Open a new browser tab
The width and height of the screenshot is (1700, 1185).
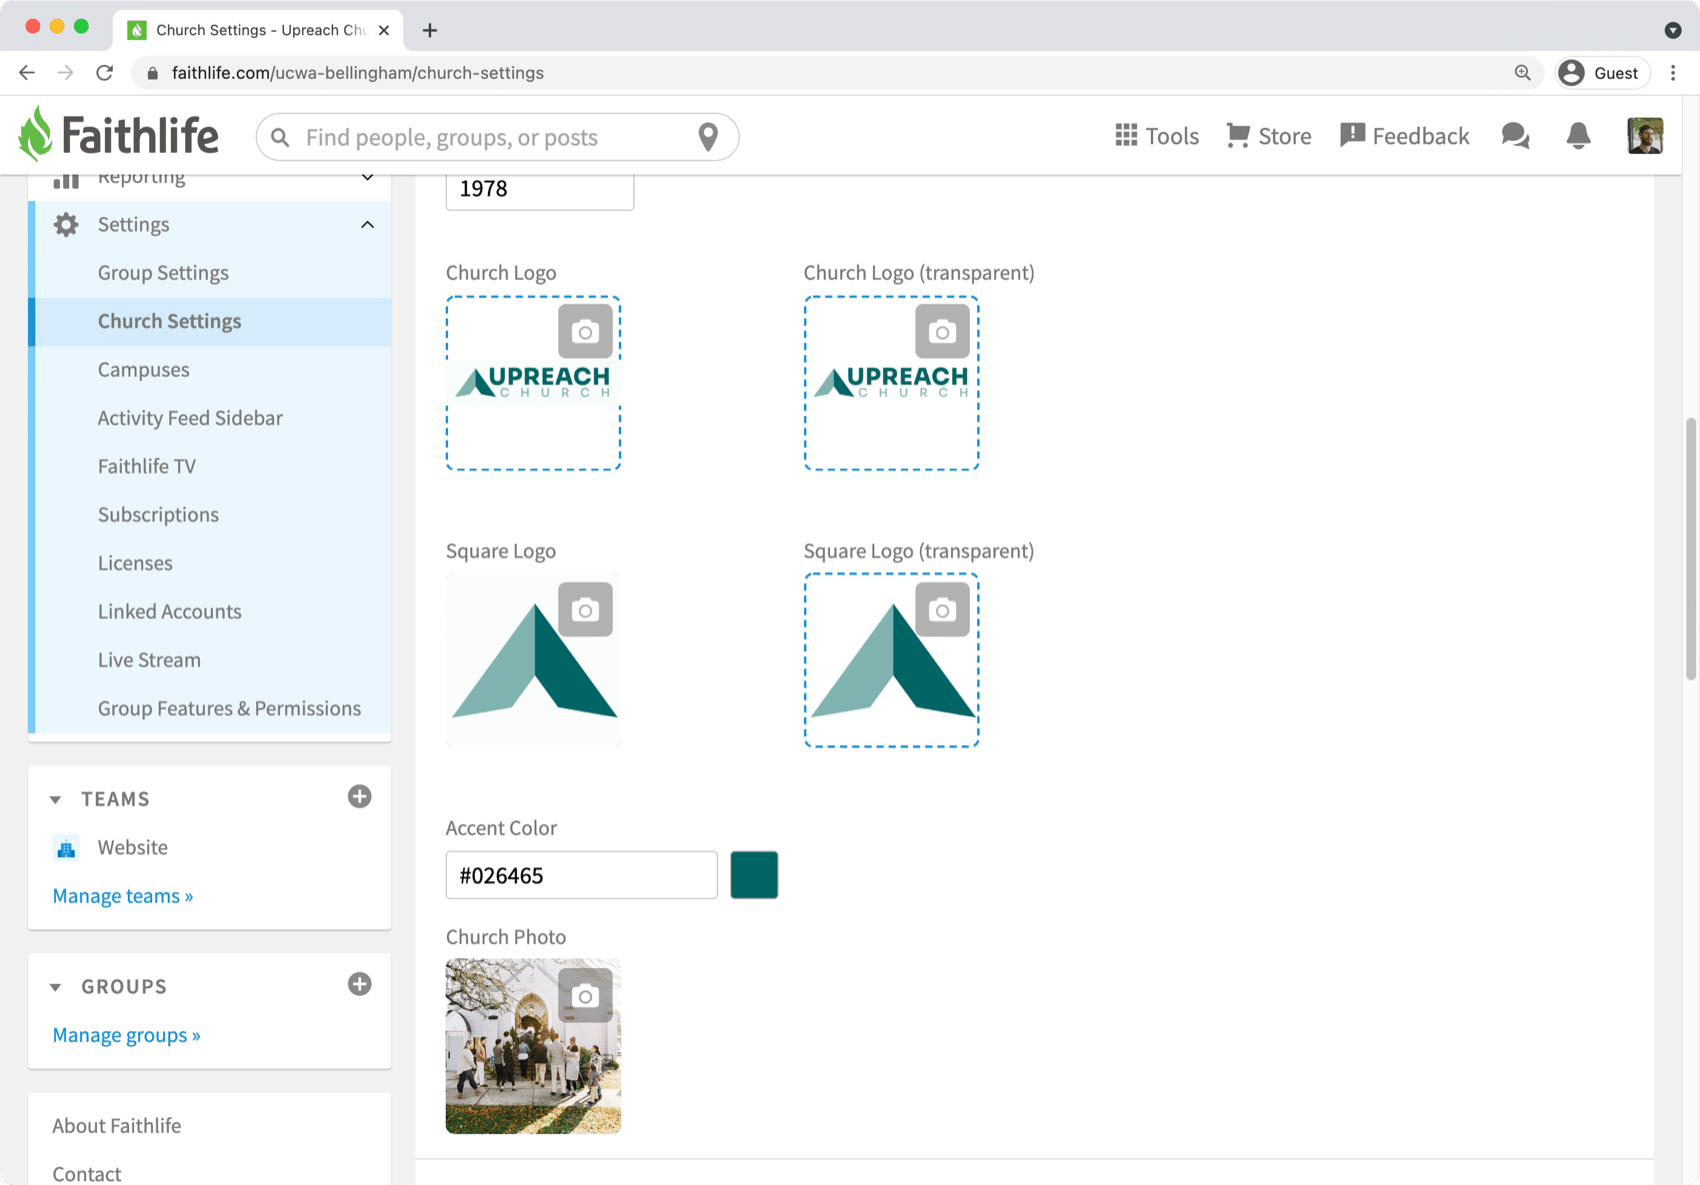[x=430, y=30]
